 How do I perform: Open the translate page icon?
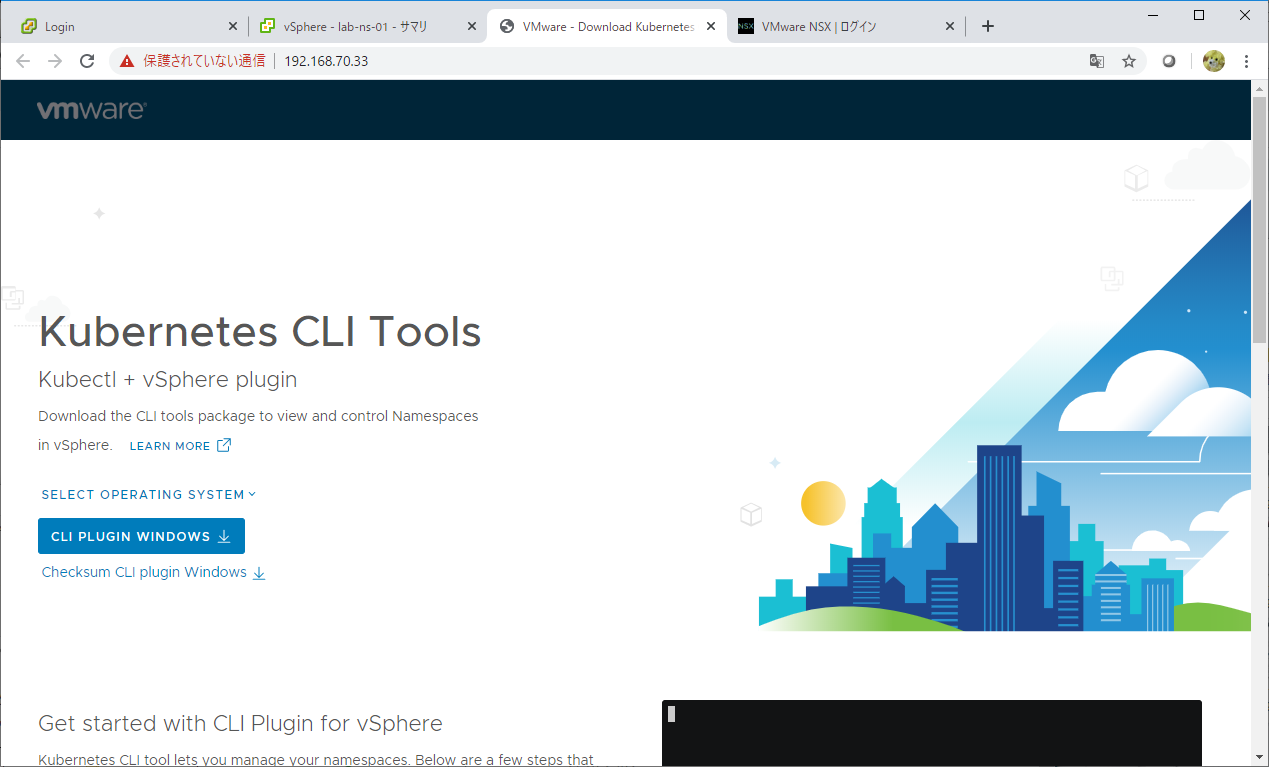pos(1097,61)
